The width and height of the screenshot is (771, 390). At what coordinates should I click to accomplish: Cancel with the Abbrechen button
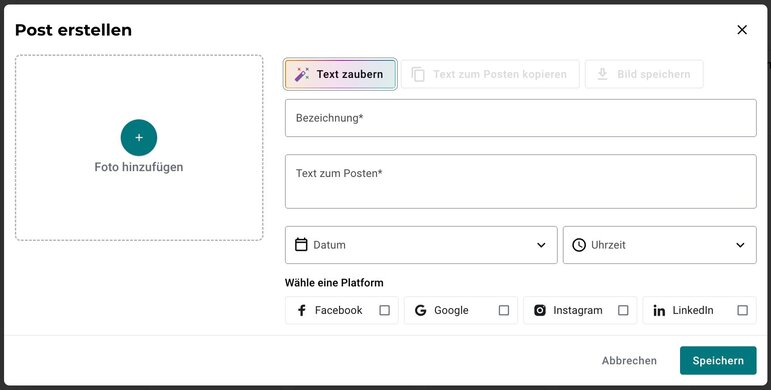(629, 360)
